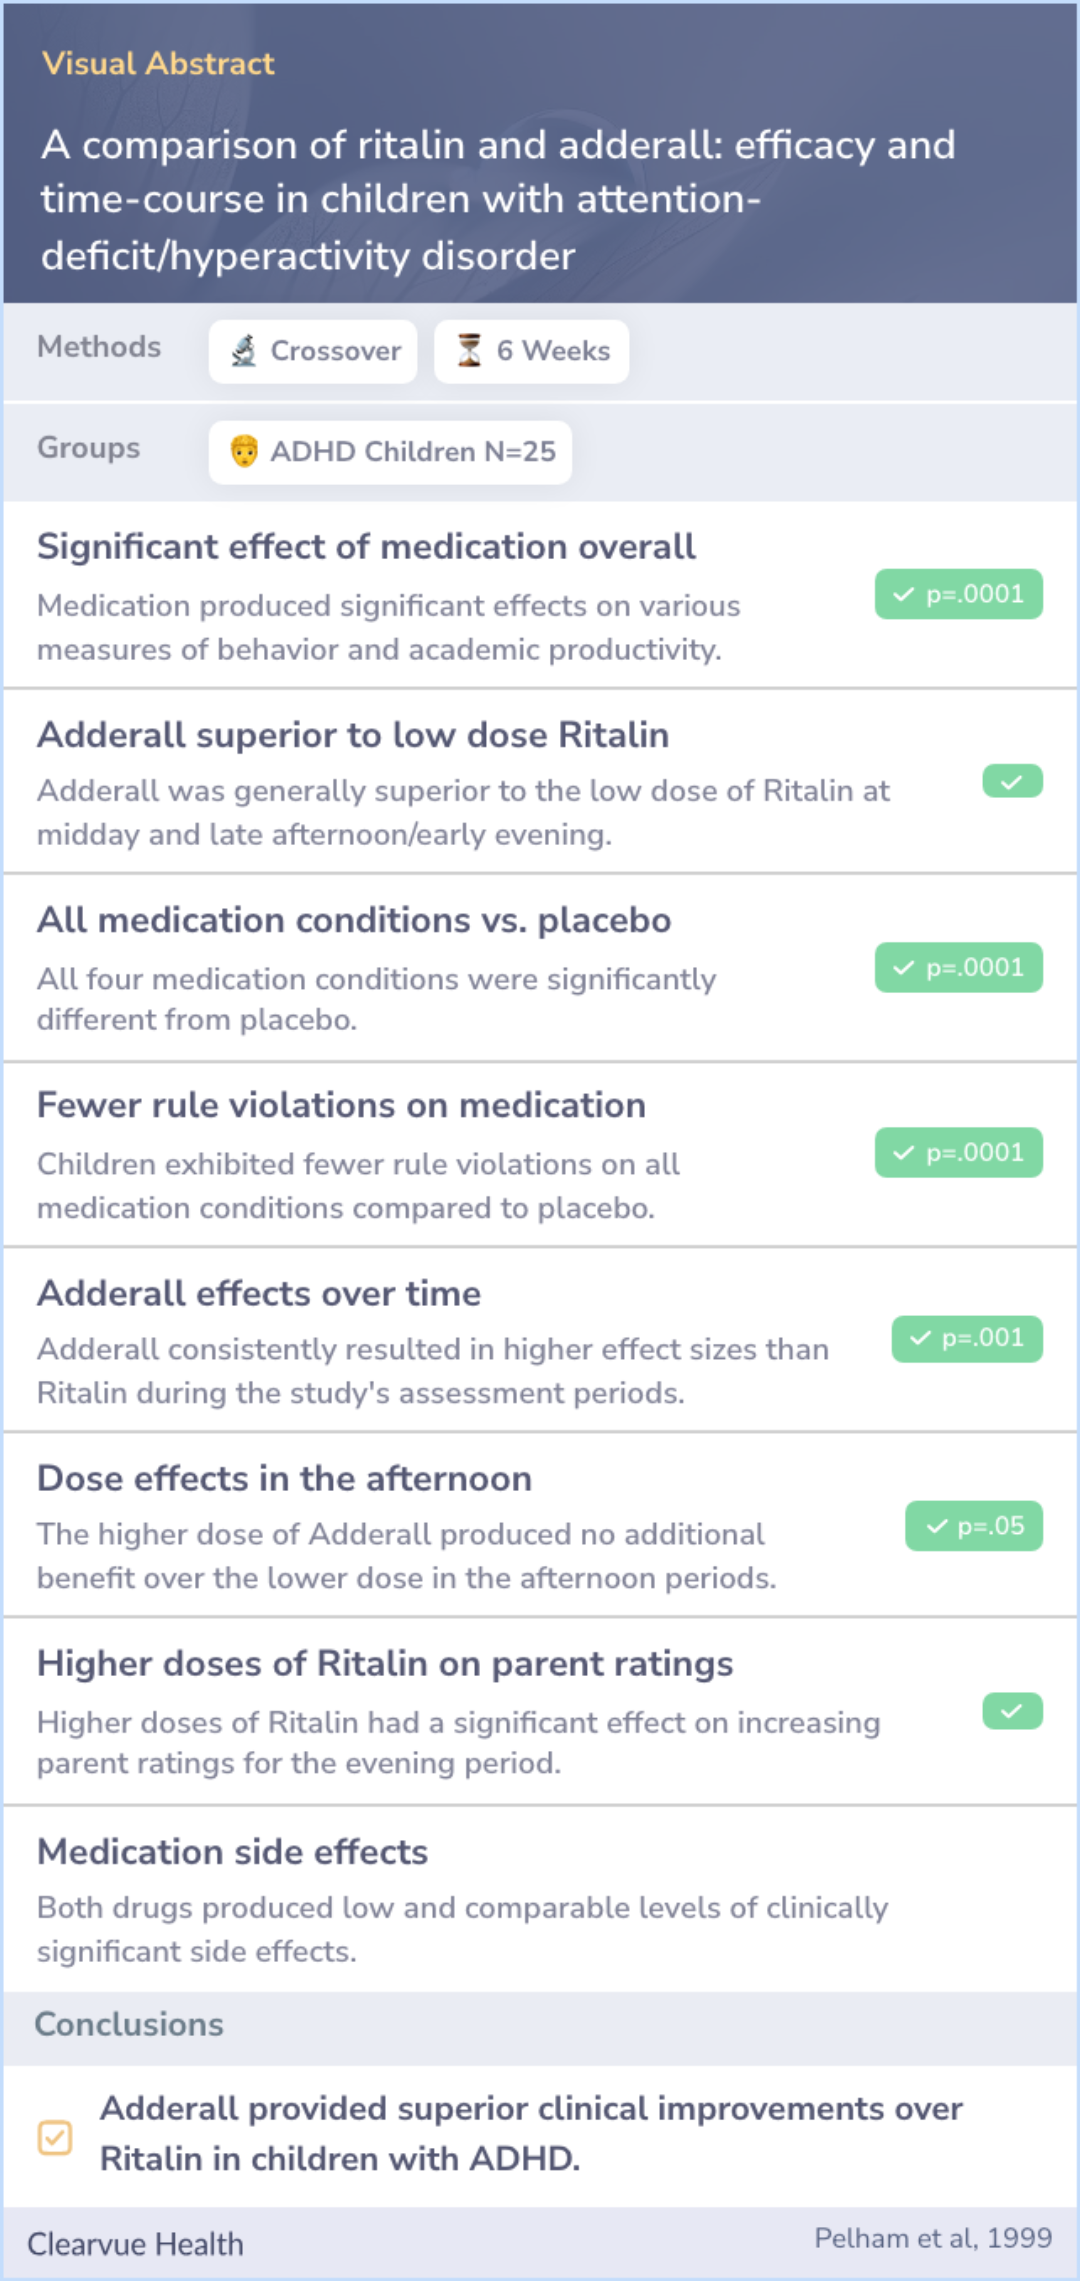
Task: Click the child face icon beside ADHD Children
Action: [x=244, y=452]
